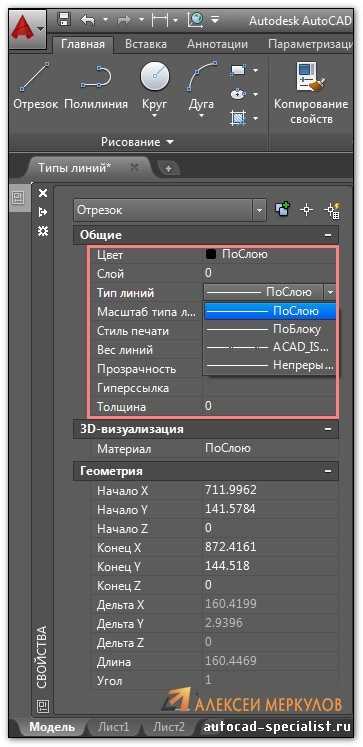Viewport: 363px width, 747px height.
Task: Close the Типы линий drawing tab
Action: [135, 168]
